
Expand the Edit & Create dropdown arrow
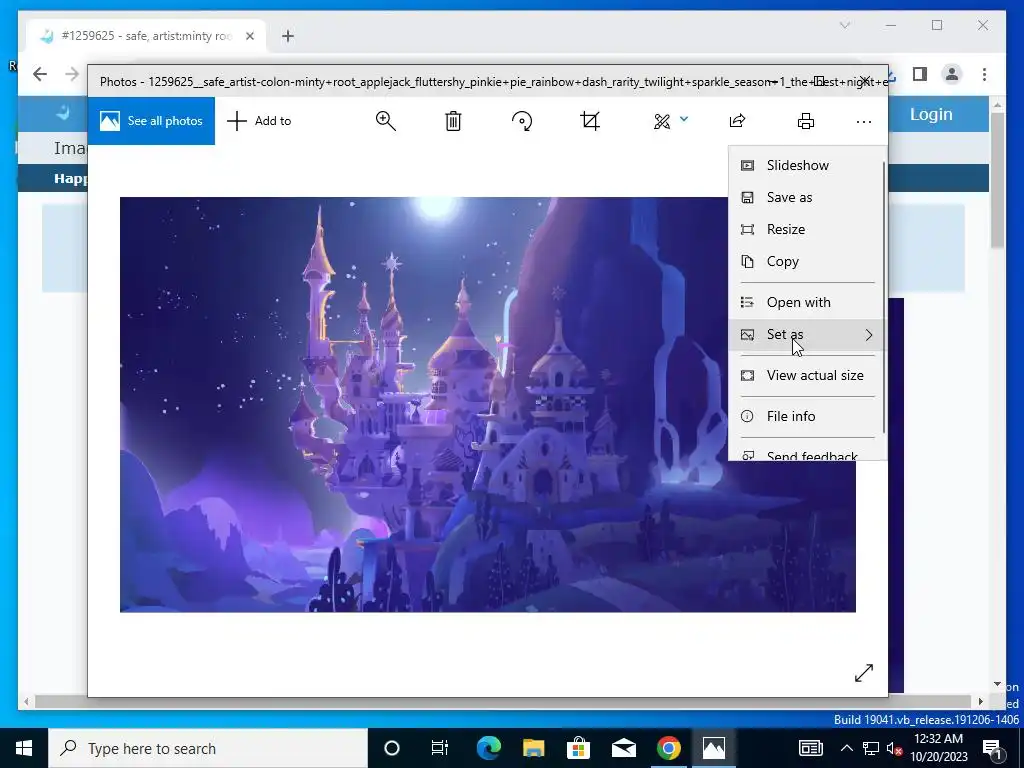(684, 119)
